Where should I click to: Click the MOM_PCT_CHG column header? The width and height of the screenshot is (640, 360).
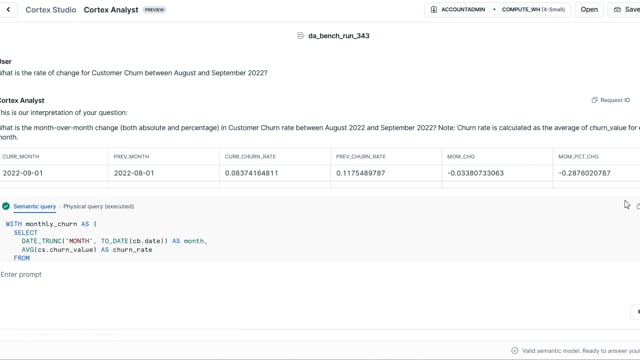click(578, 156)
